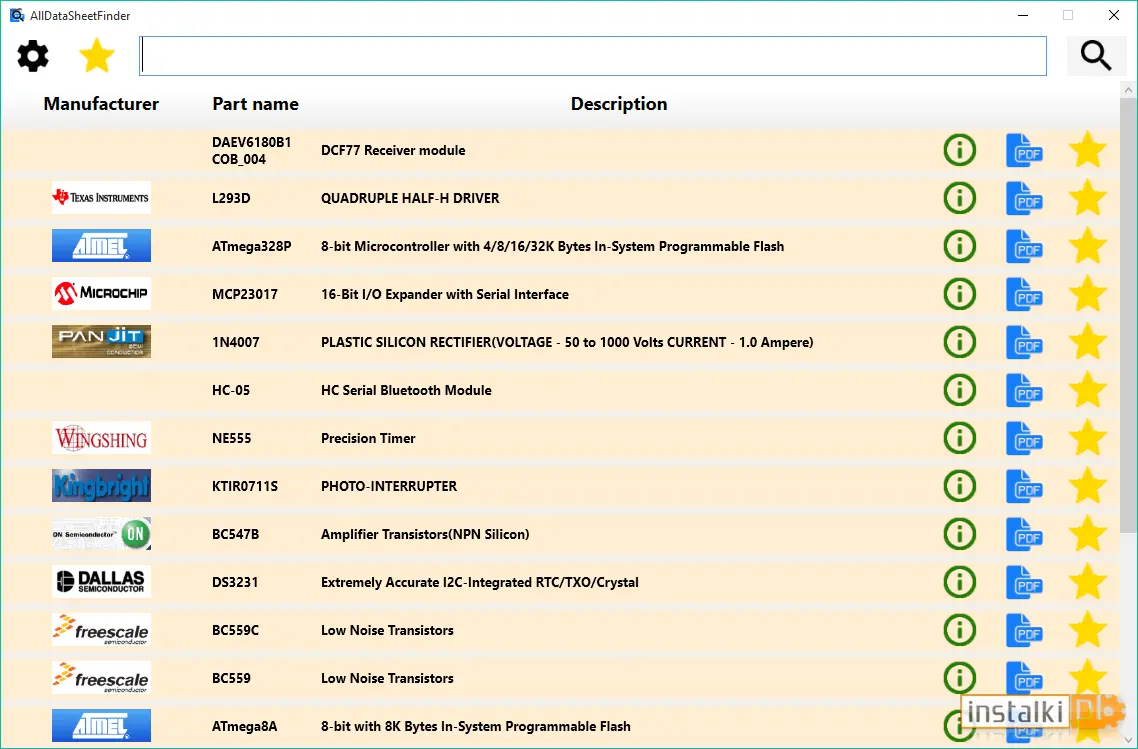Image resolution: width=1138 pixels, height=749 pixels.
Task: Toggle star on BC559C row
Action: [1088, 629]
